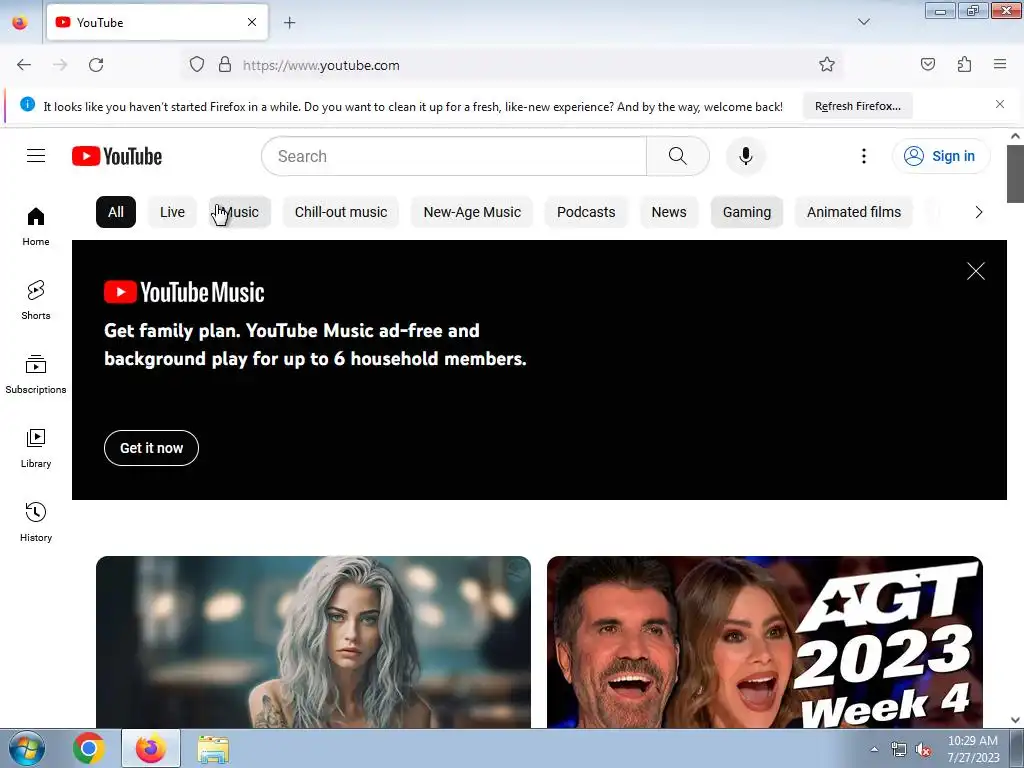
Task: Close the YouTube Music promo banner
Action: [976, 271]
